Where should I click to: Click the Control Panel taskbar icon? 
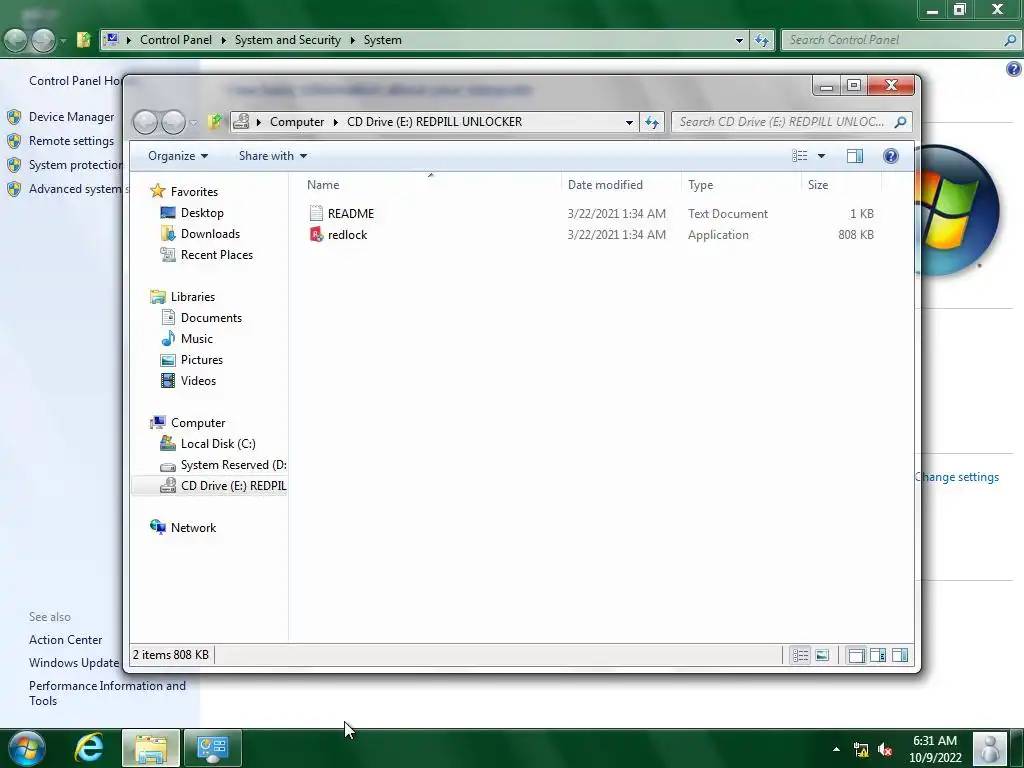tap(212, 748)
